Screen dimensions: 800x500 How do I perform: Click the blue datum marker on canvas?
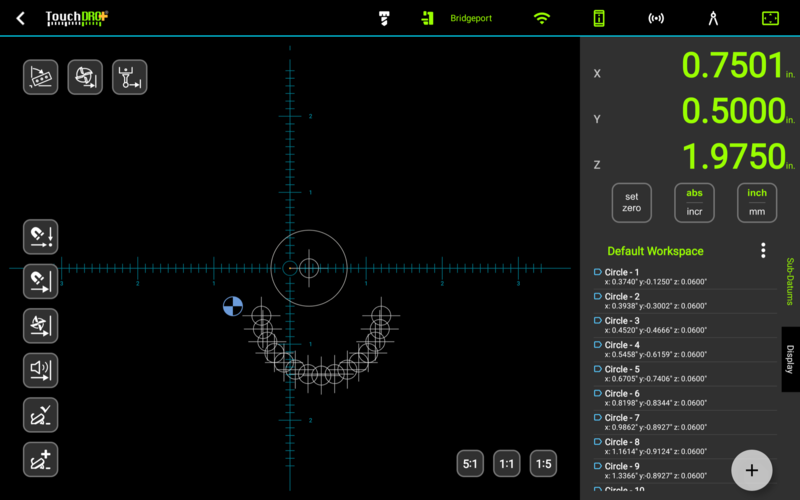pyautogui.click(x=233, y=306)
